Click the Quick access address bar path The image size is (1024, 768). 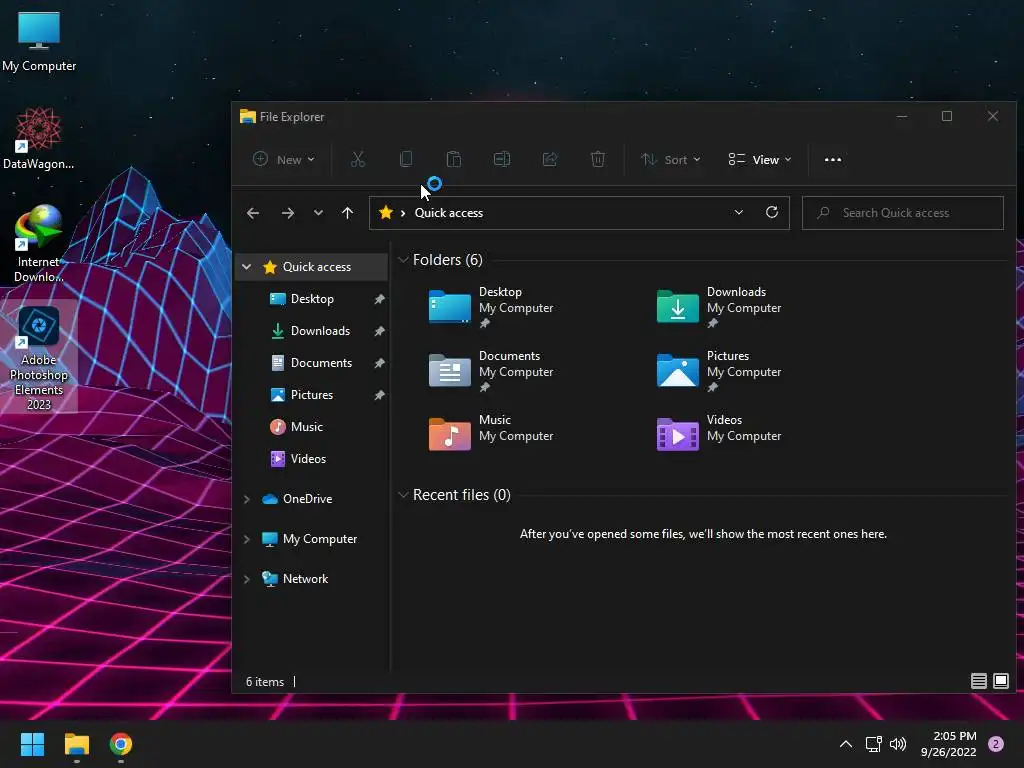(449, 213)
